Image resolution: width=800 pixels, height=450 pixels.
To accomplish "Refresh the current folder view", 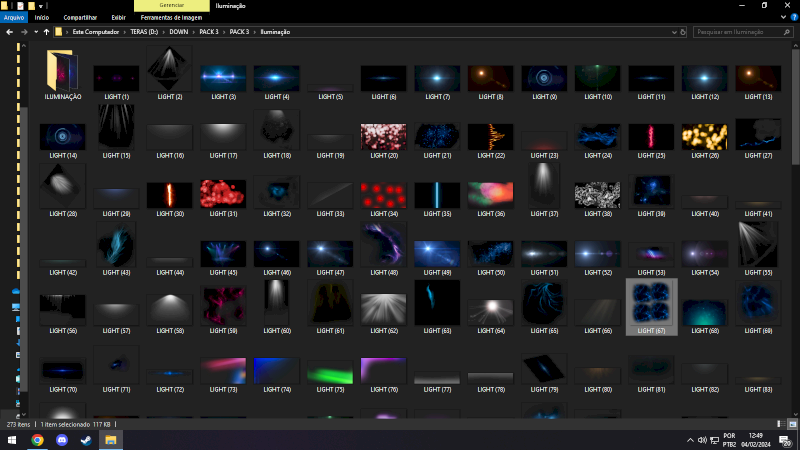I will coord(681,32).
